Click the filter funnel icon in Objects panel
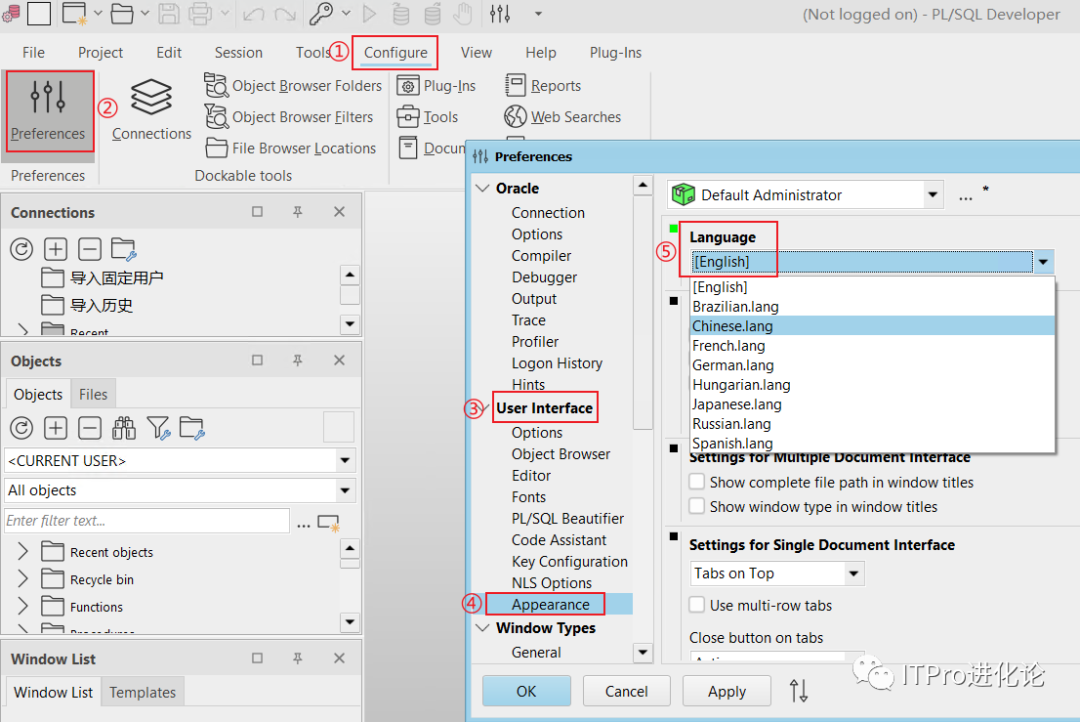The image size is (1080, 722). (x=158, y=428)
